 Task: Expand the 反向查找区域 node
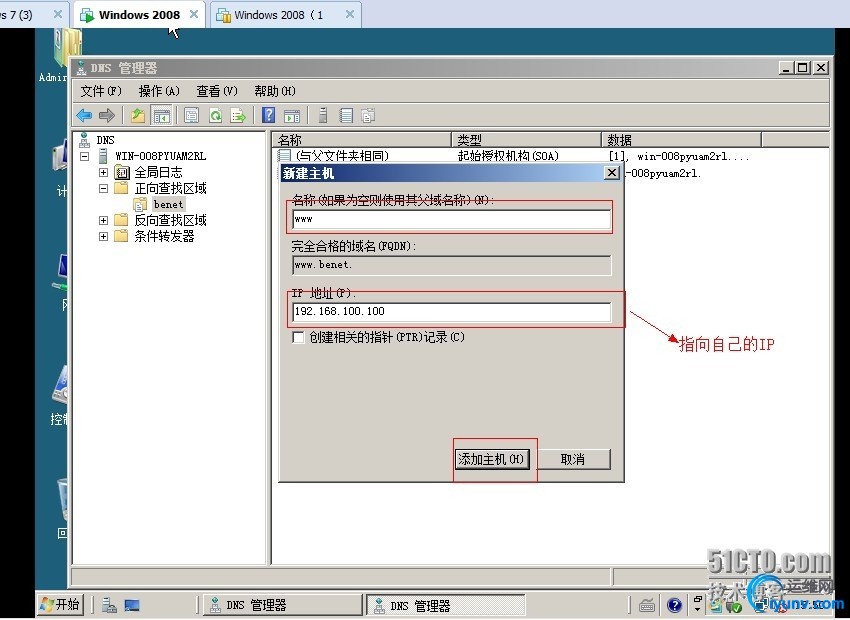[x=104, y=220]
